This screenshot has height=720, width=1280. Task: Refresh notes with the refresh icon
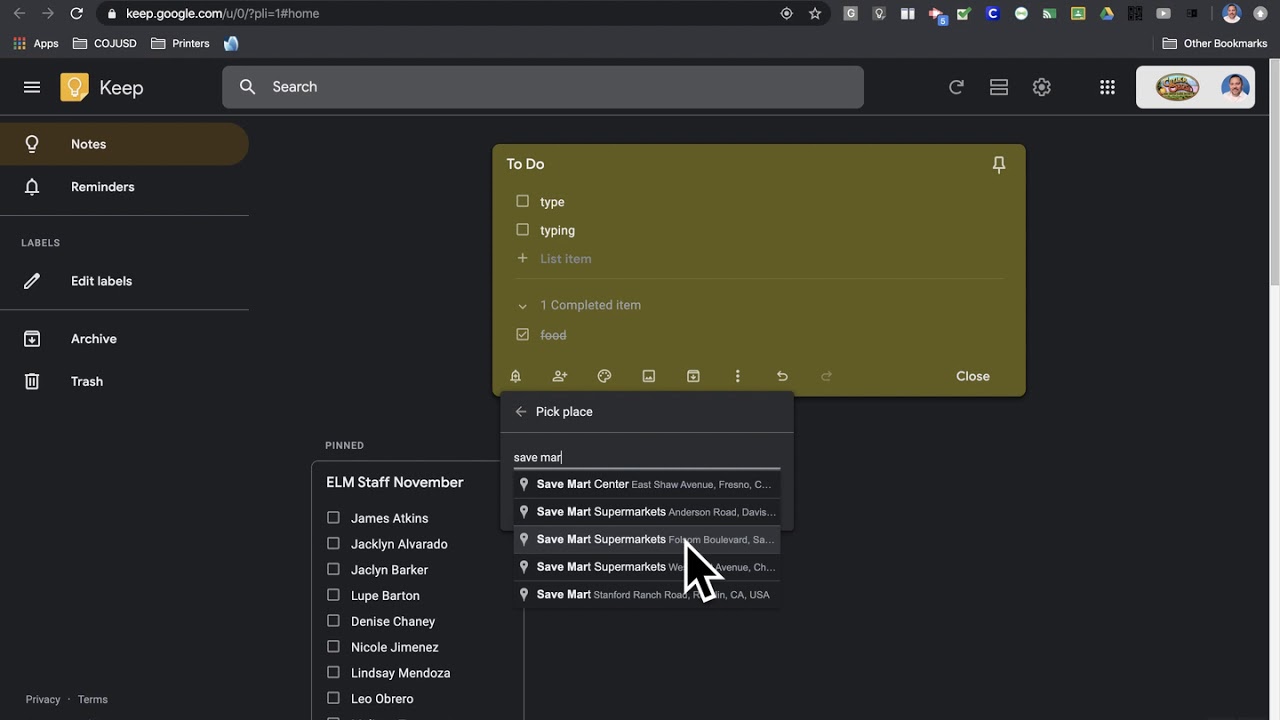point(956,87)
